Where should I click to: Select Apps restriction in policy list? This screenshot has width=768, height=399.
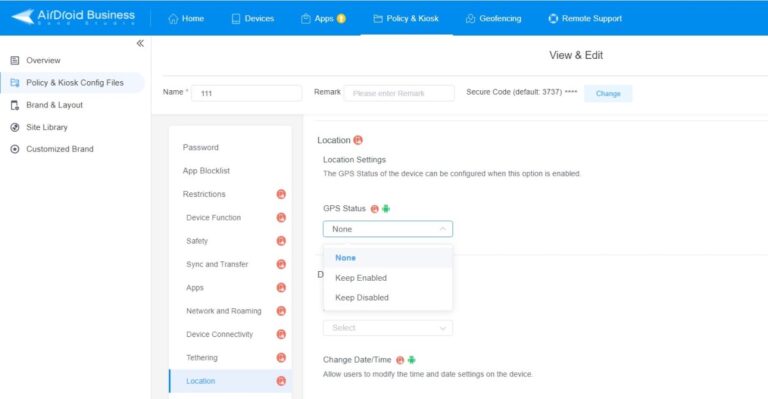[x=195, y=288]
